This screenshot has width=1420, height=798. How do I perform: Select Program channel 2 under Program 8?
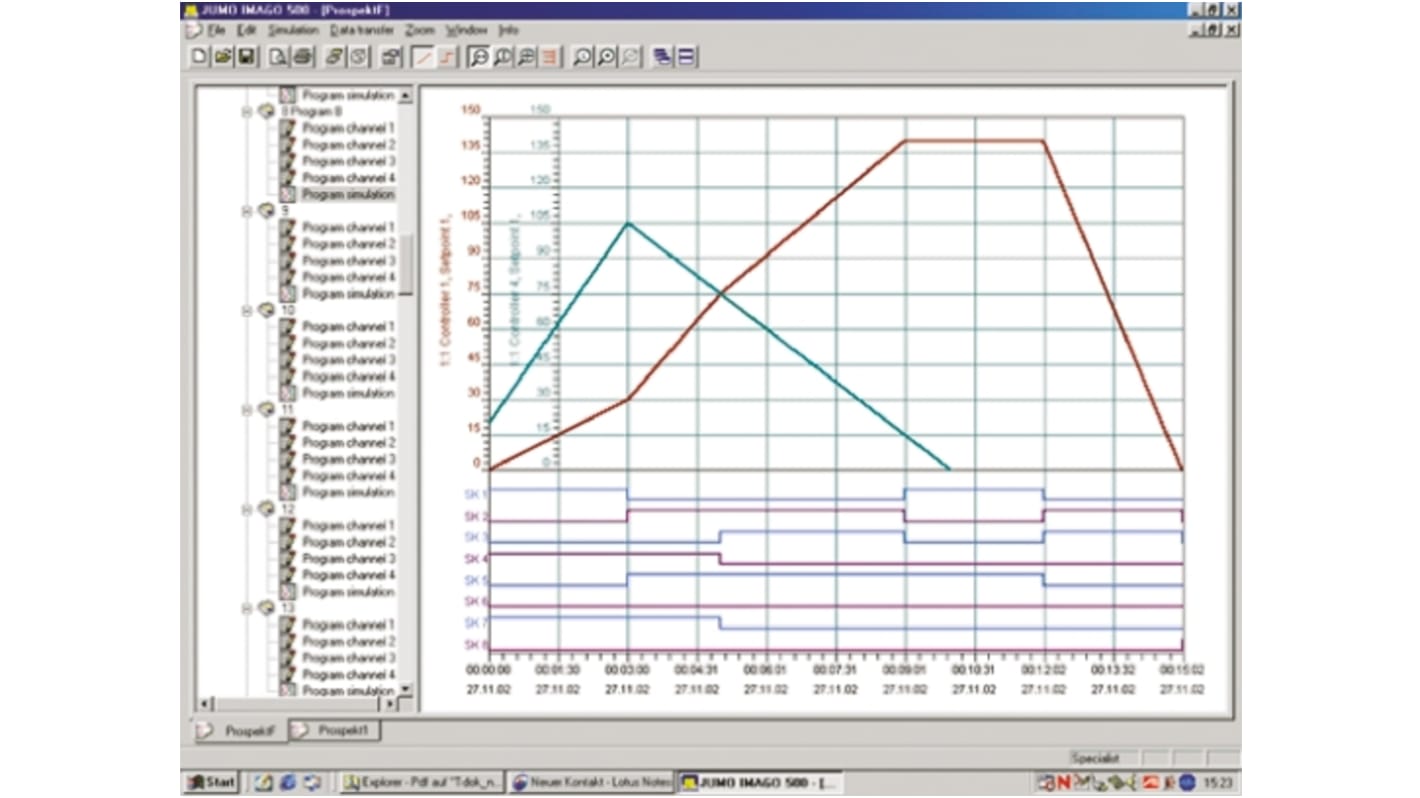pos(349,145)
